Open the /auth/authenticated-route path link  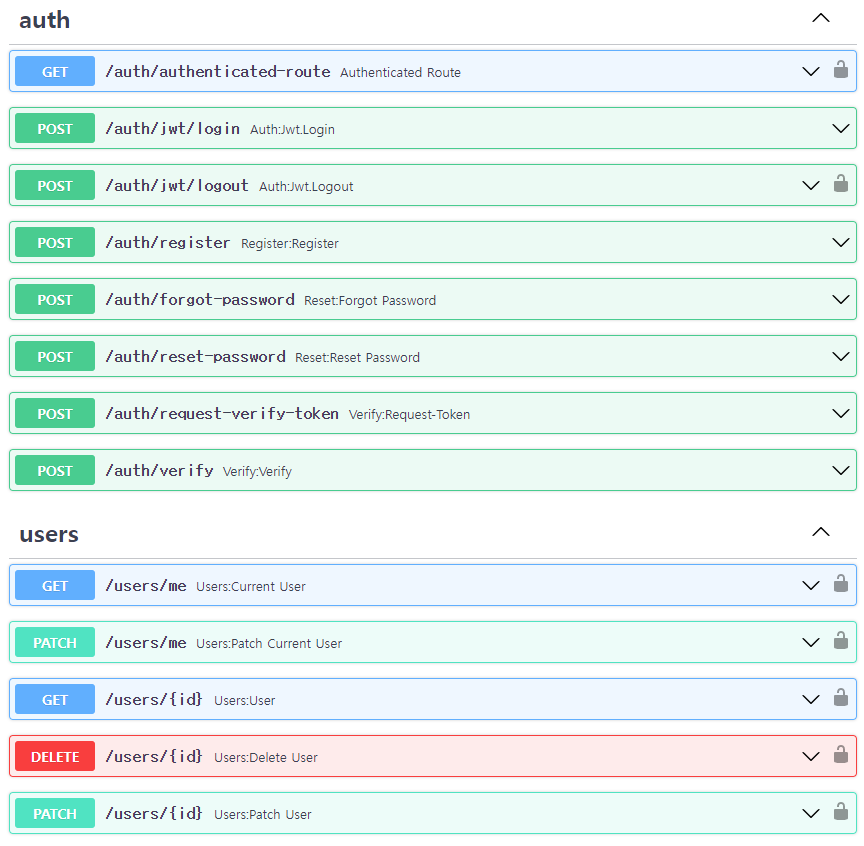[x=218, y=72]
